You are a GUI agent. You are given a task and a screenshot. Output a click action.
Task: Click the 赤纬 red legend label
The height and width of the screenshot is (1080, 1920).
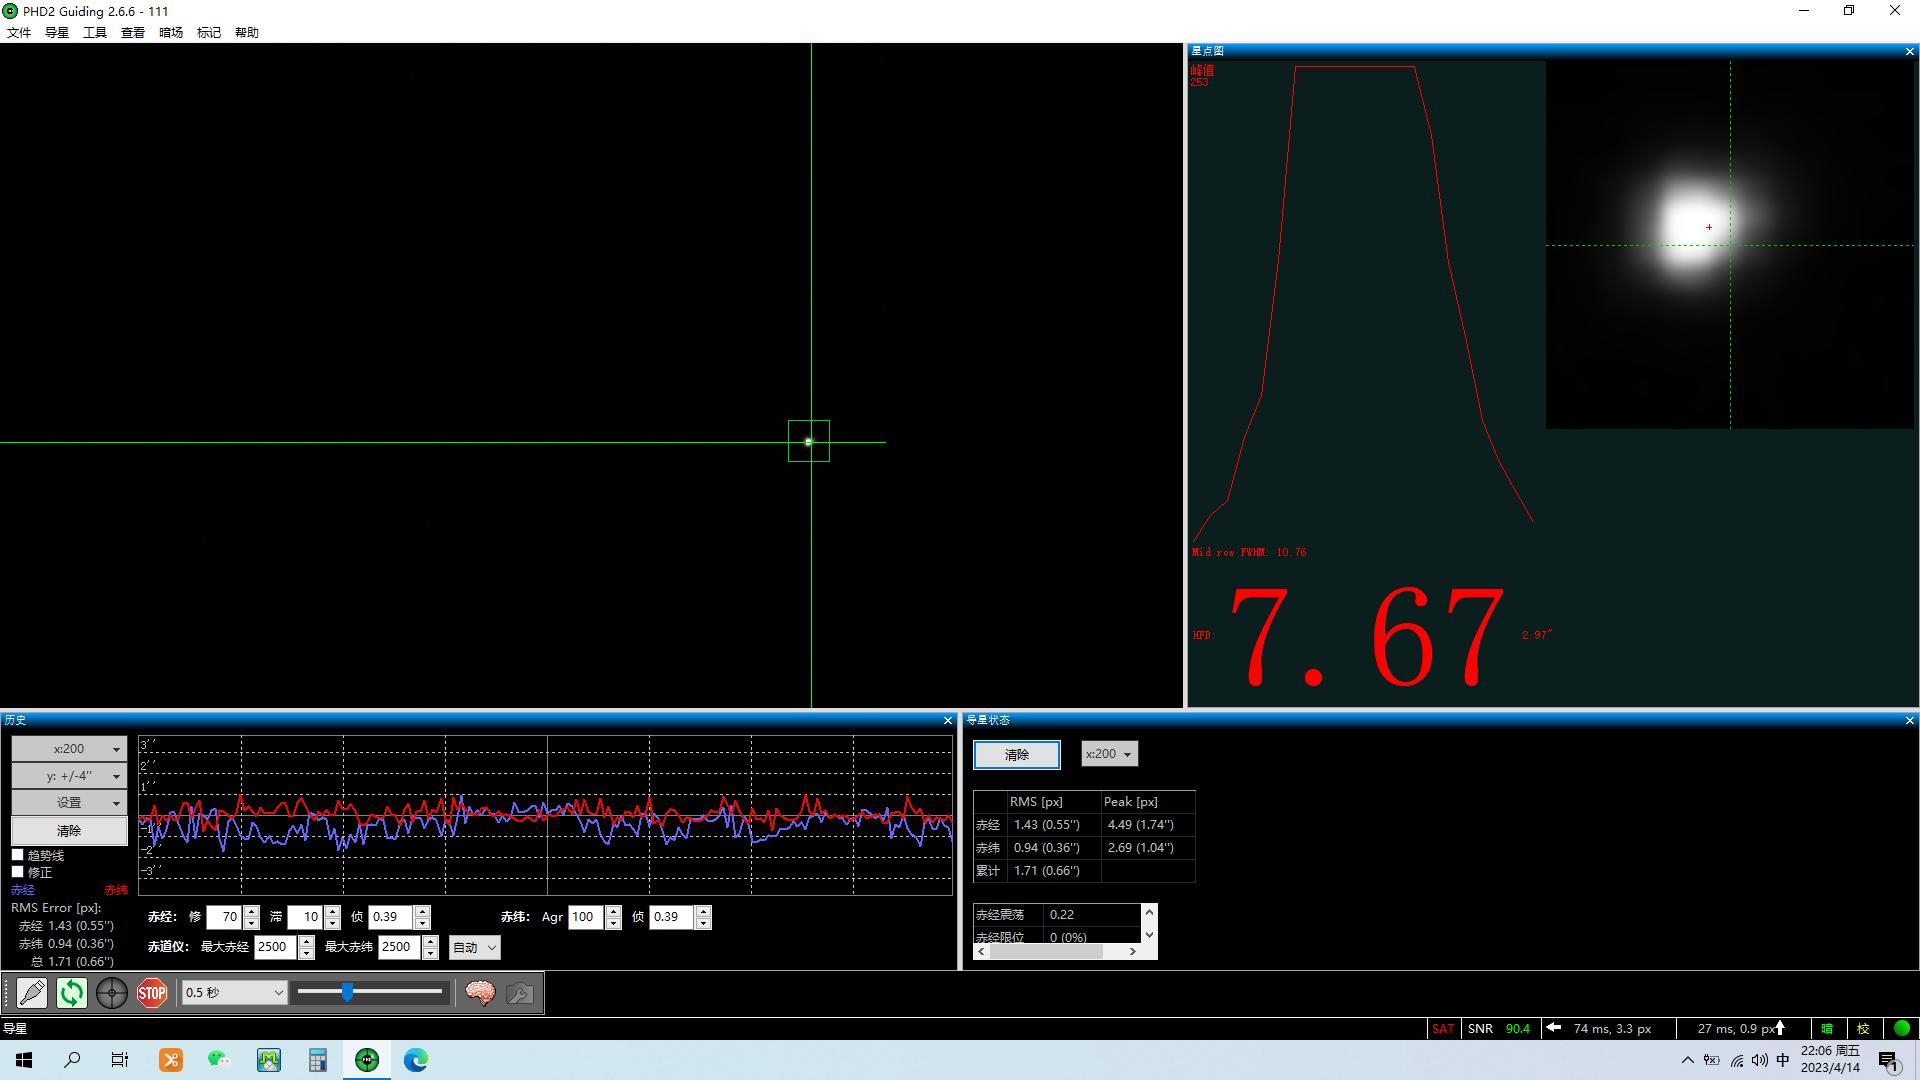tap(116, 890)
